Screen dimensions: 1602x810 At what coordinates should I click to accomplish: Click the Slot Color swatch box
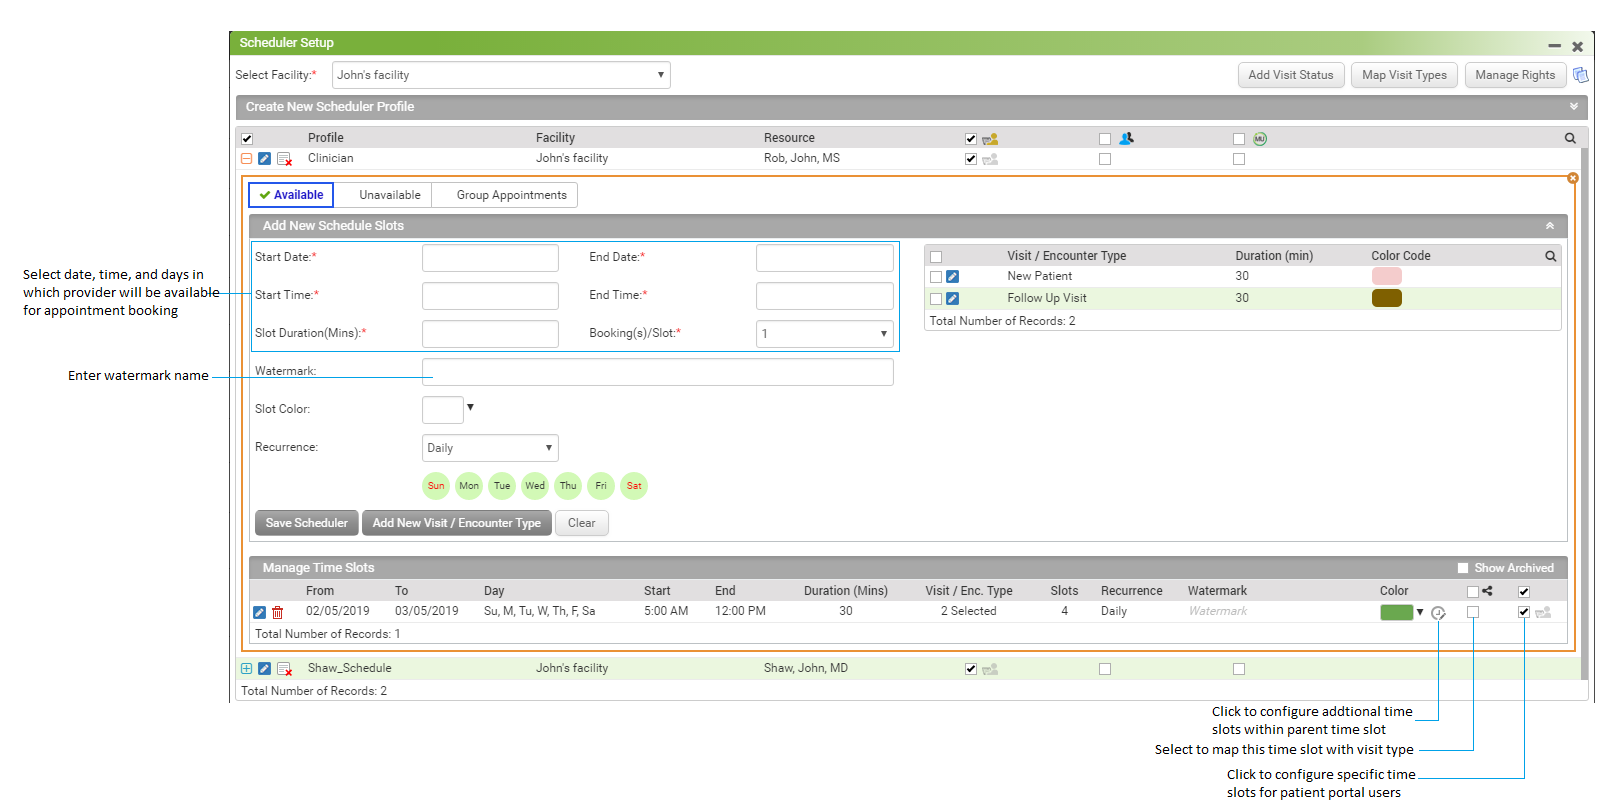pos(443,410)
